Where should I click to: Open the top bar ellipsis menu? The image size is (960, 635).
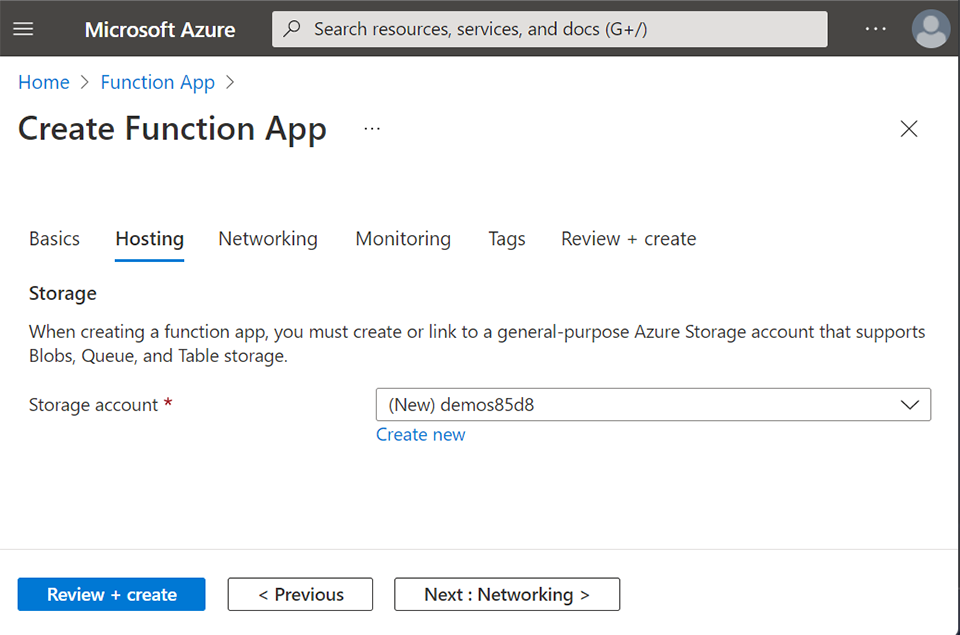tap(876, 29)
